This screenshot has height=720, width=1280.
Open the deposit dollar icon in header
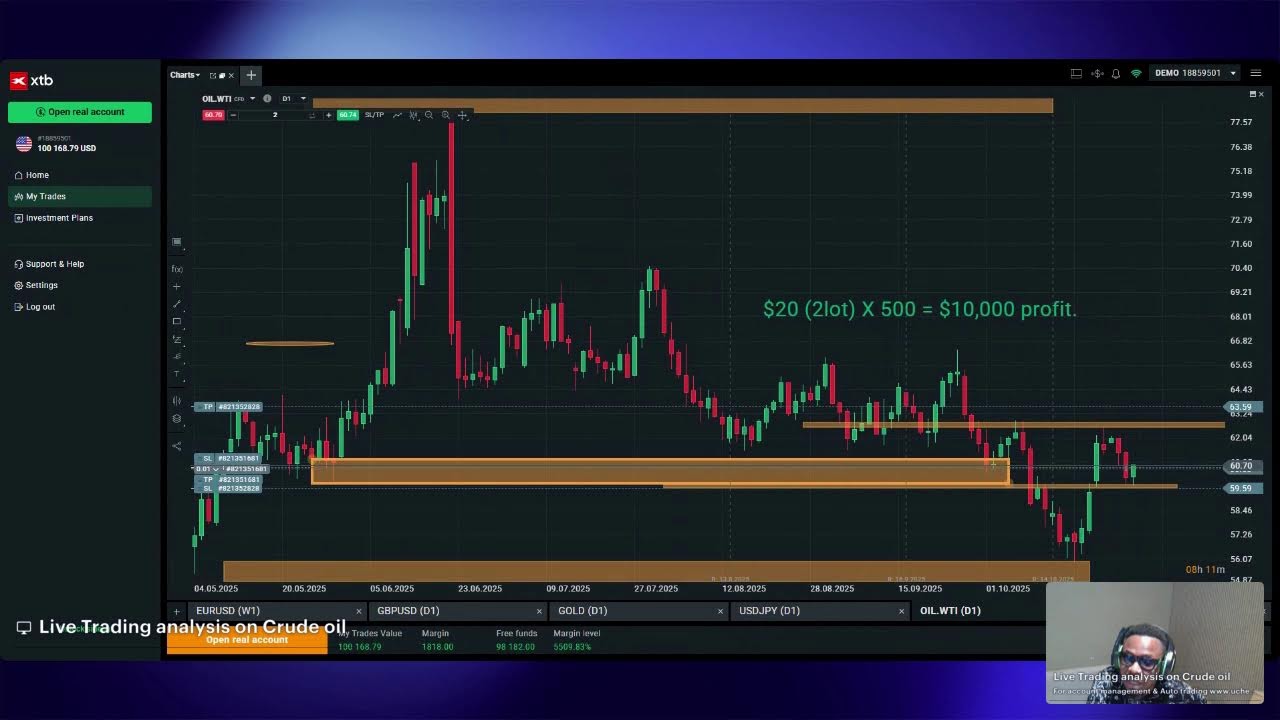[x=1097, y=73]
